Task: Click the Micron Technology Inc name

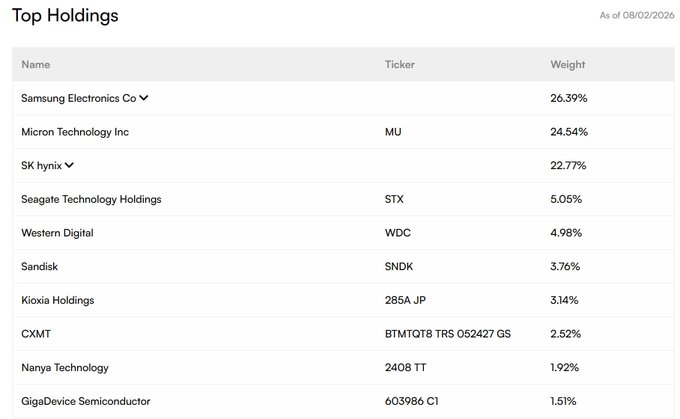Action: tap(75, 132)
